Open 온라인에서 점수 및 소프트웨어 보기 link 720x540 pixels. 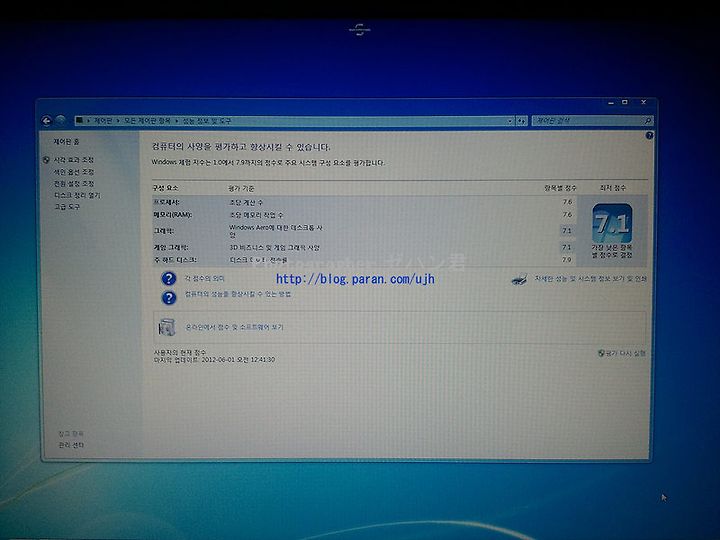coord(234,327)
